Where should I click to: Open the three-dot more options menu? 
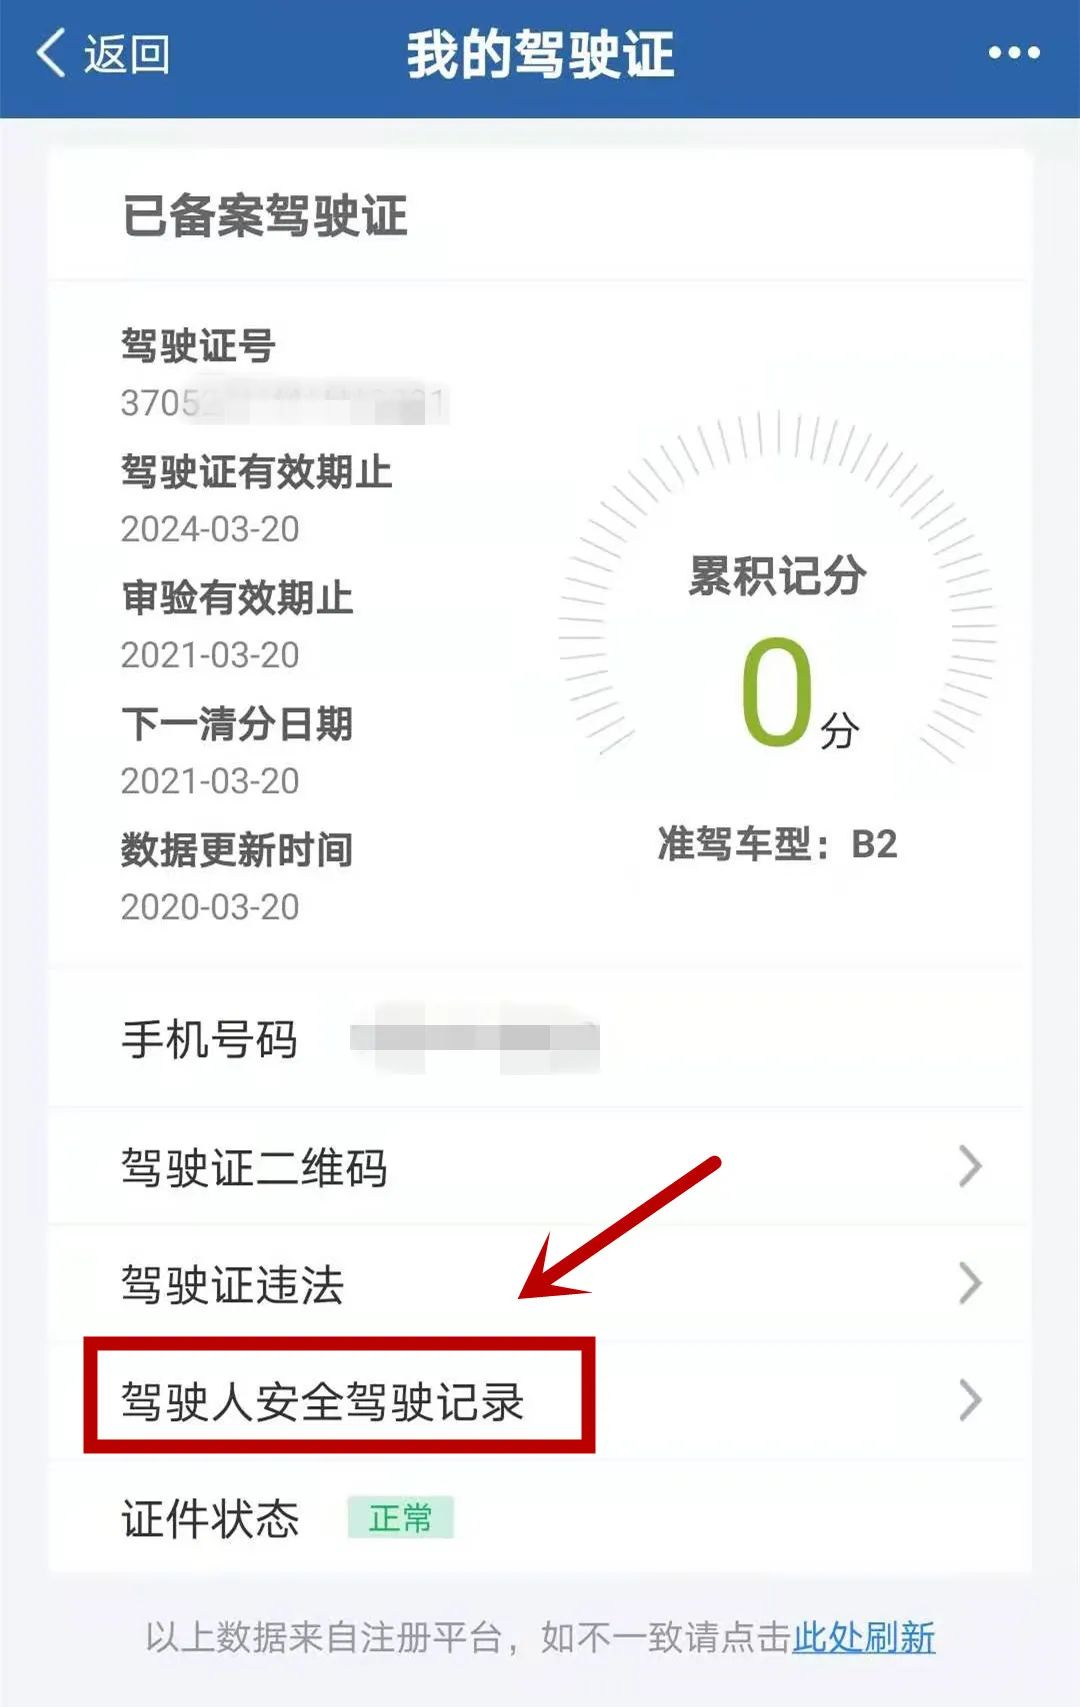[1014, 53]
